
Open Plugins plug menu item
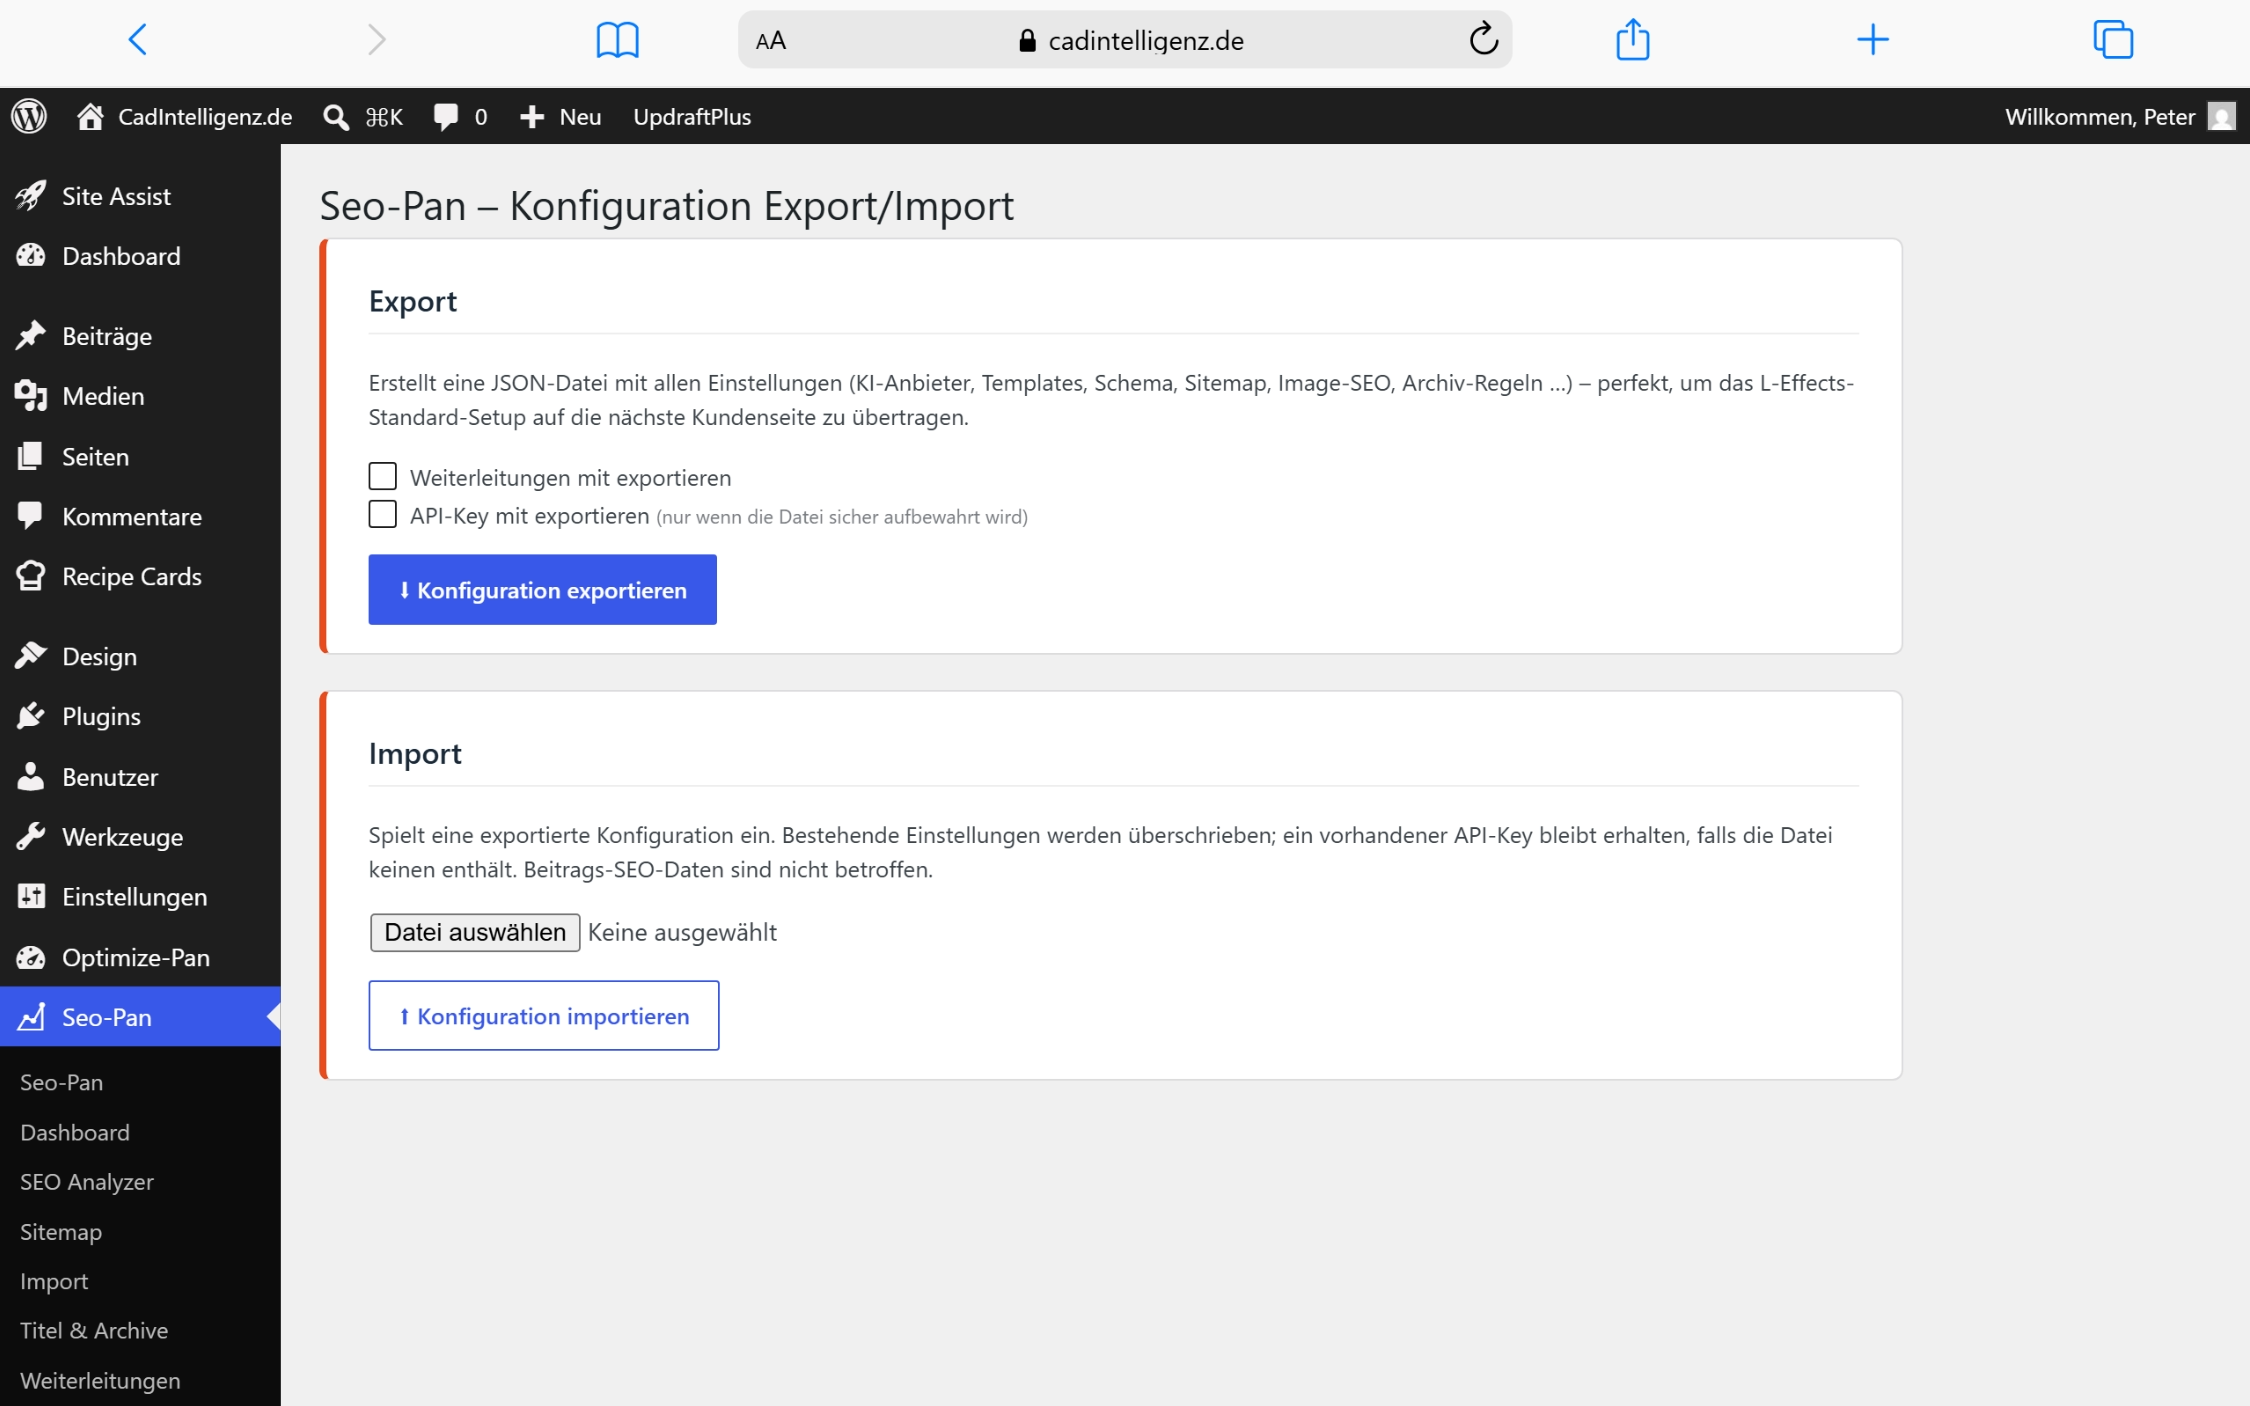140,717
